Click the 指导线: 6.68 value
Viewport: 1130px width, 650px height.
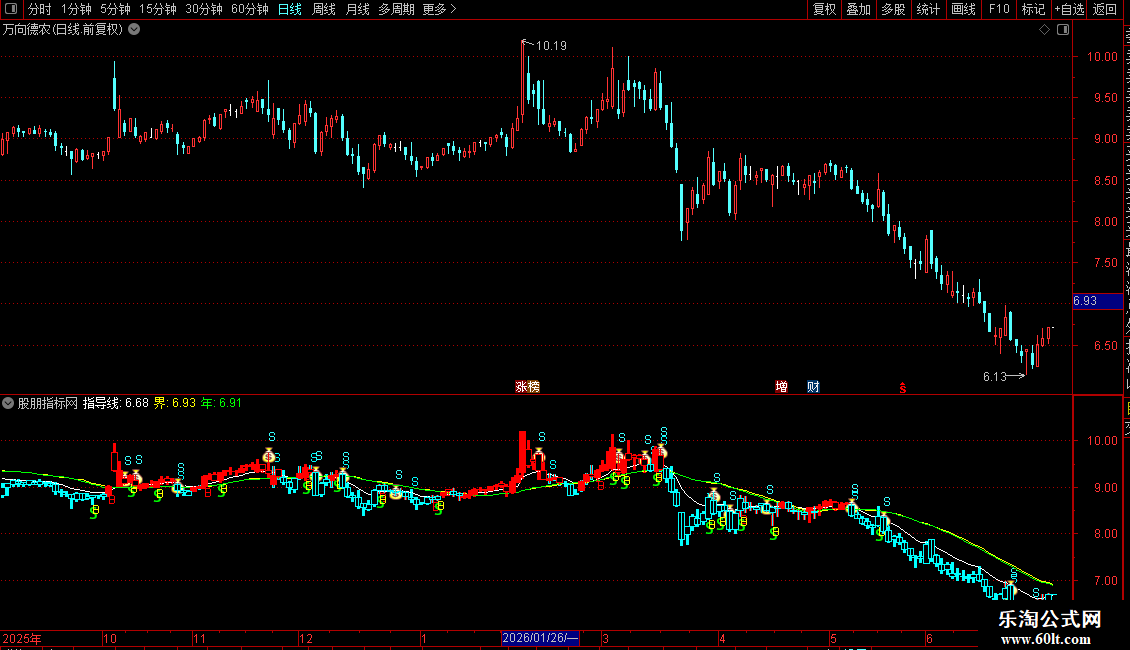pyautogui.click(x=116, y=403)
